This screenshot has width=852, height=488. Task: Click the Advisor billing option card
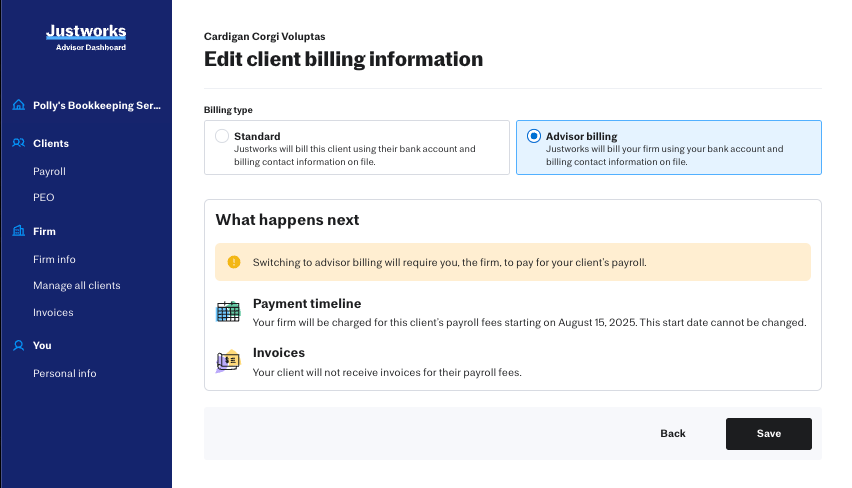(x=668, y=147)
